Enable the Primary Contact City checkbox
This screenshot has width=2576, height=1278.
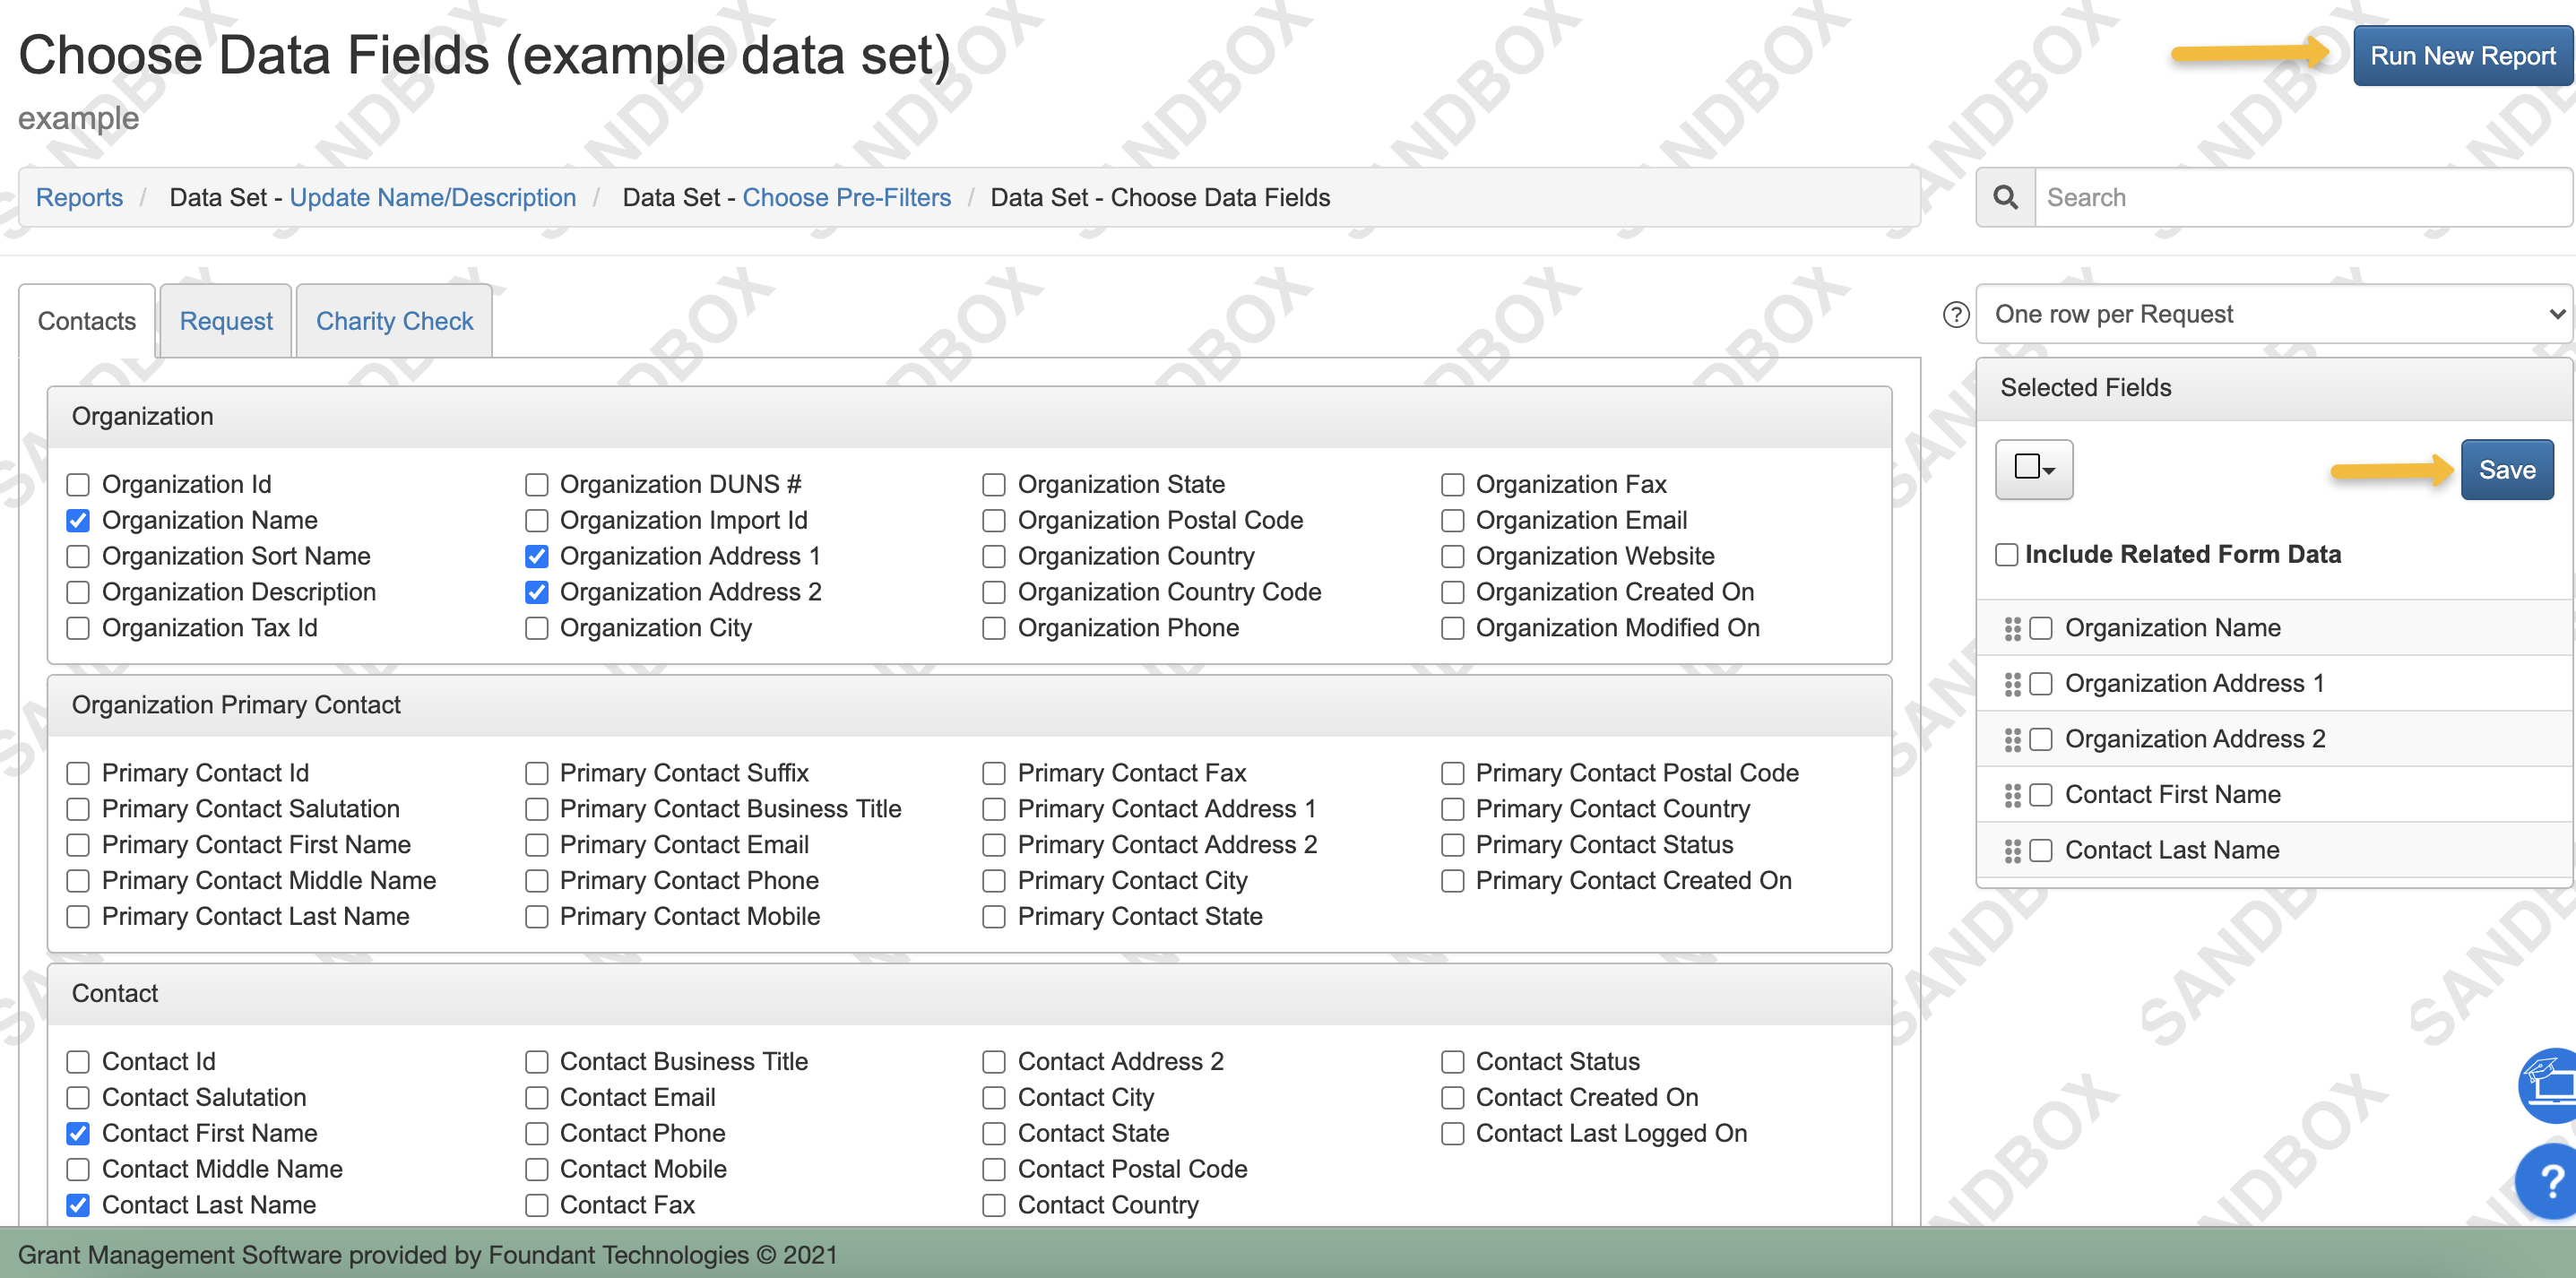(994, 882)
